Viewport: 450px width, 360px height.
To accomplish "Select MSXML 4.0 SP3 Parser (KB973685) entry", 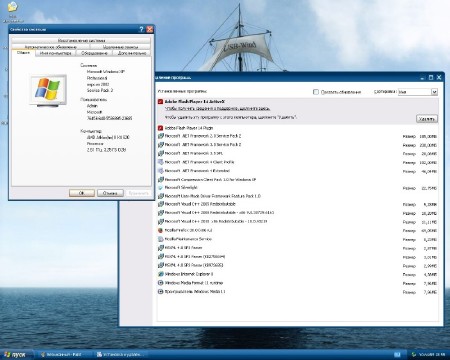I will point(194,265).
